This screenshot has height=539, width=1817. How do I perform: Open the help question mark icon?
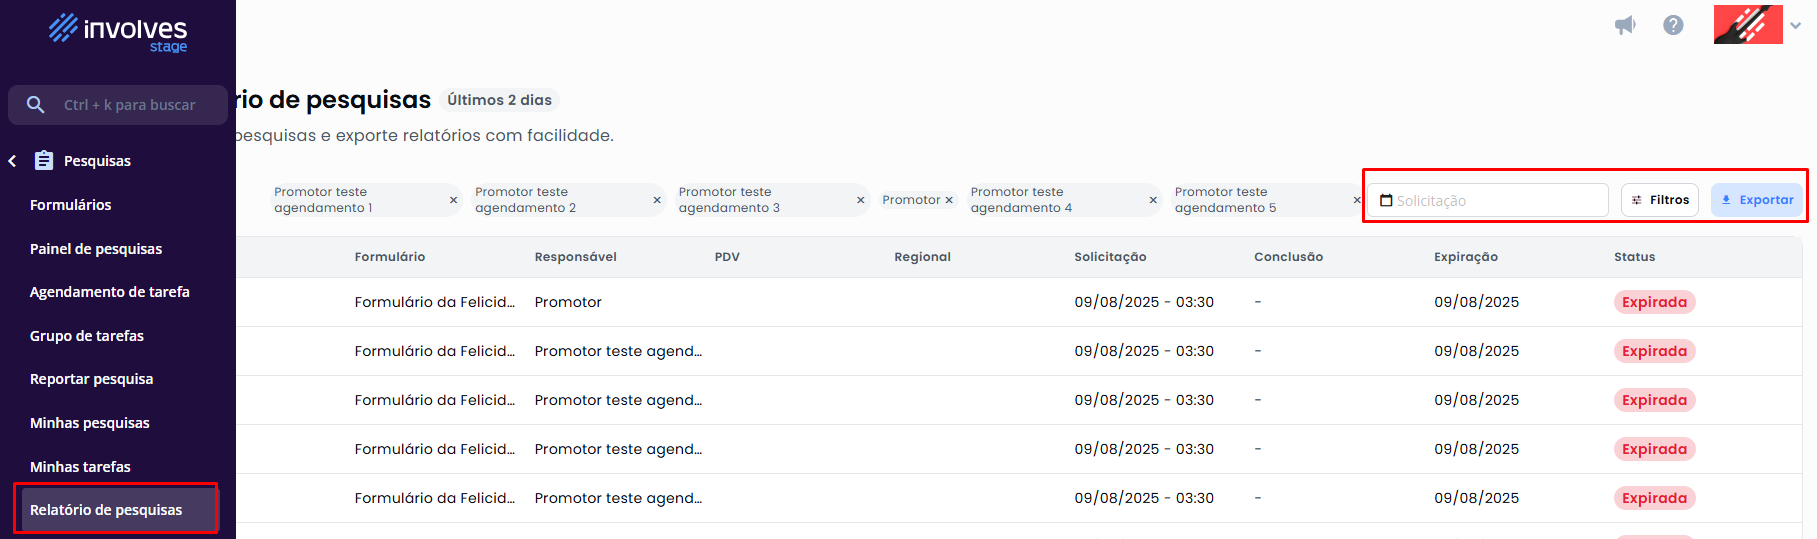pyautogui.click(x=1673, y=25)
